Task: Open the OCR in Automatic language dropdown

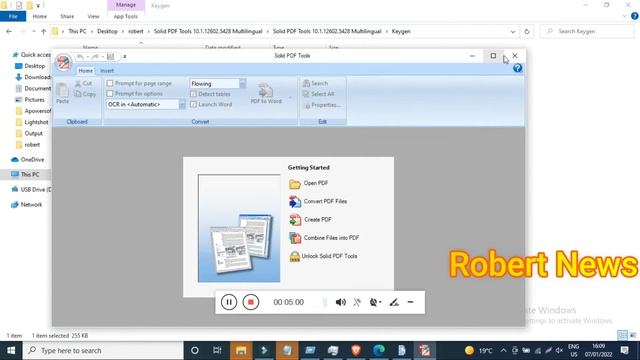Action: [x=182, y=104]
